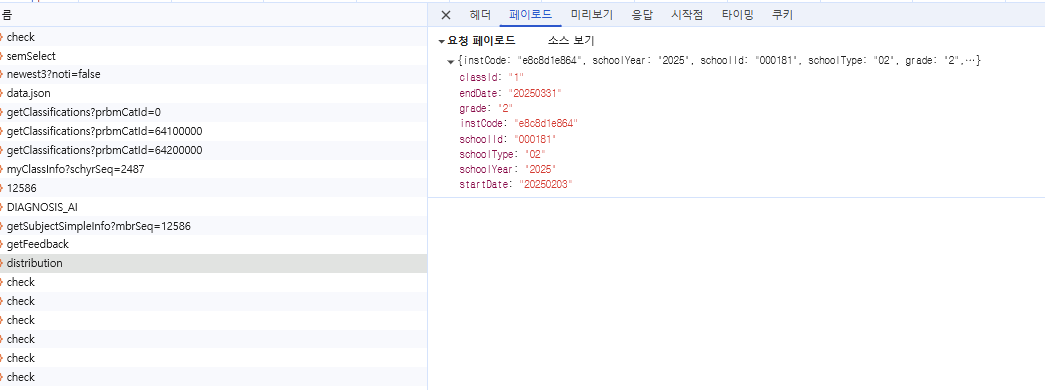Click fetch icon beside data.json
The image size is (1045, 390).
coord(2,93)
